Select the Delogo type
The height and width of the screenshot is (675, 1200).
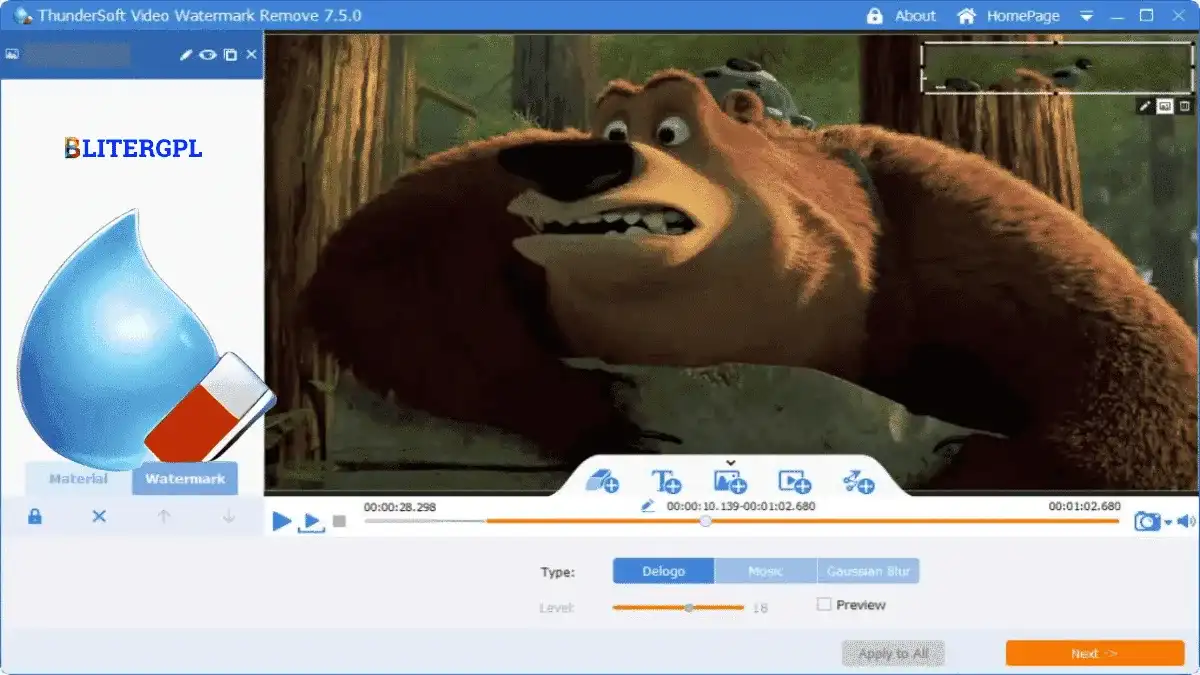(x=664, y=571)
